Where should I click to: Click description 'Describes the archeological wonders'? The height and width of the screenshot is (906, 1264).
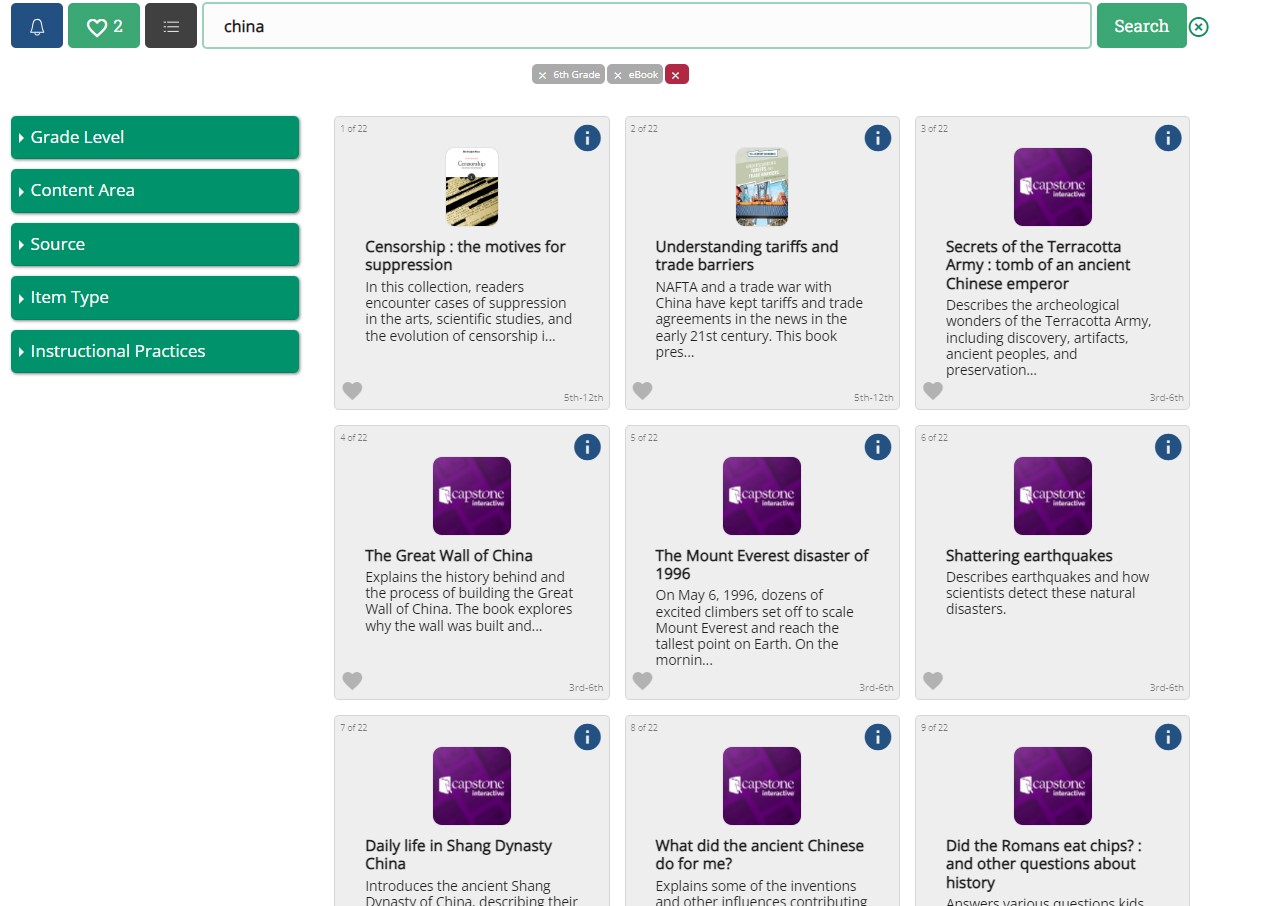(x=1049, y=338)
